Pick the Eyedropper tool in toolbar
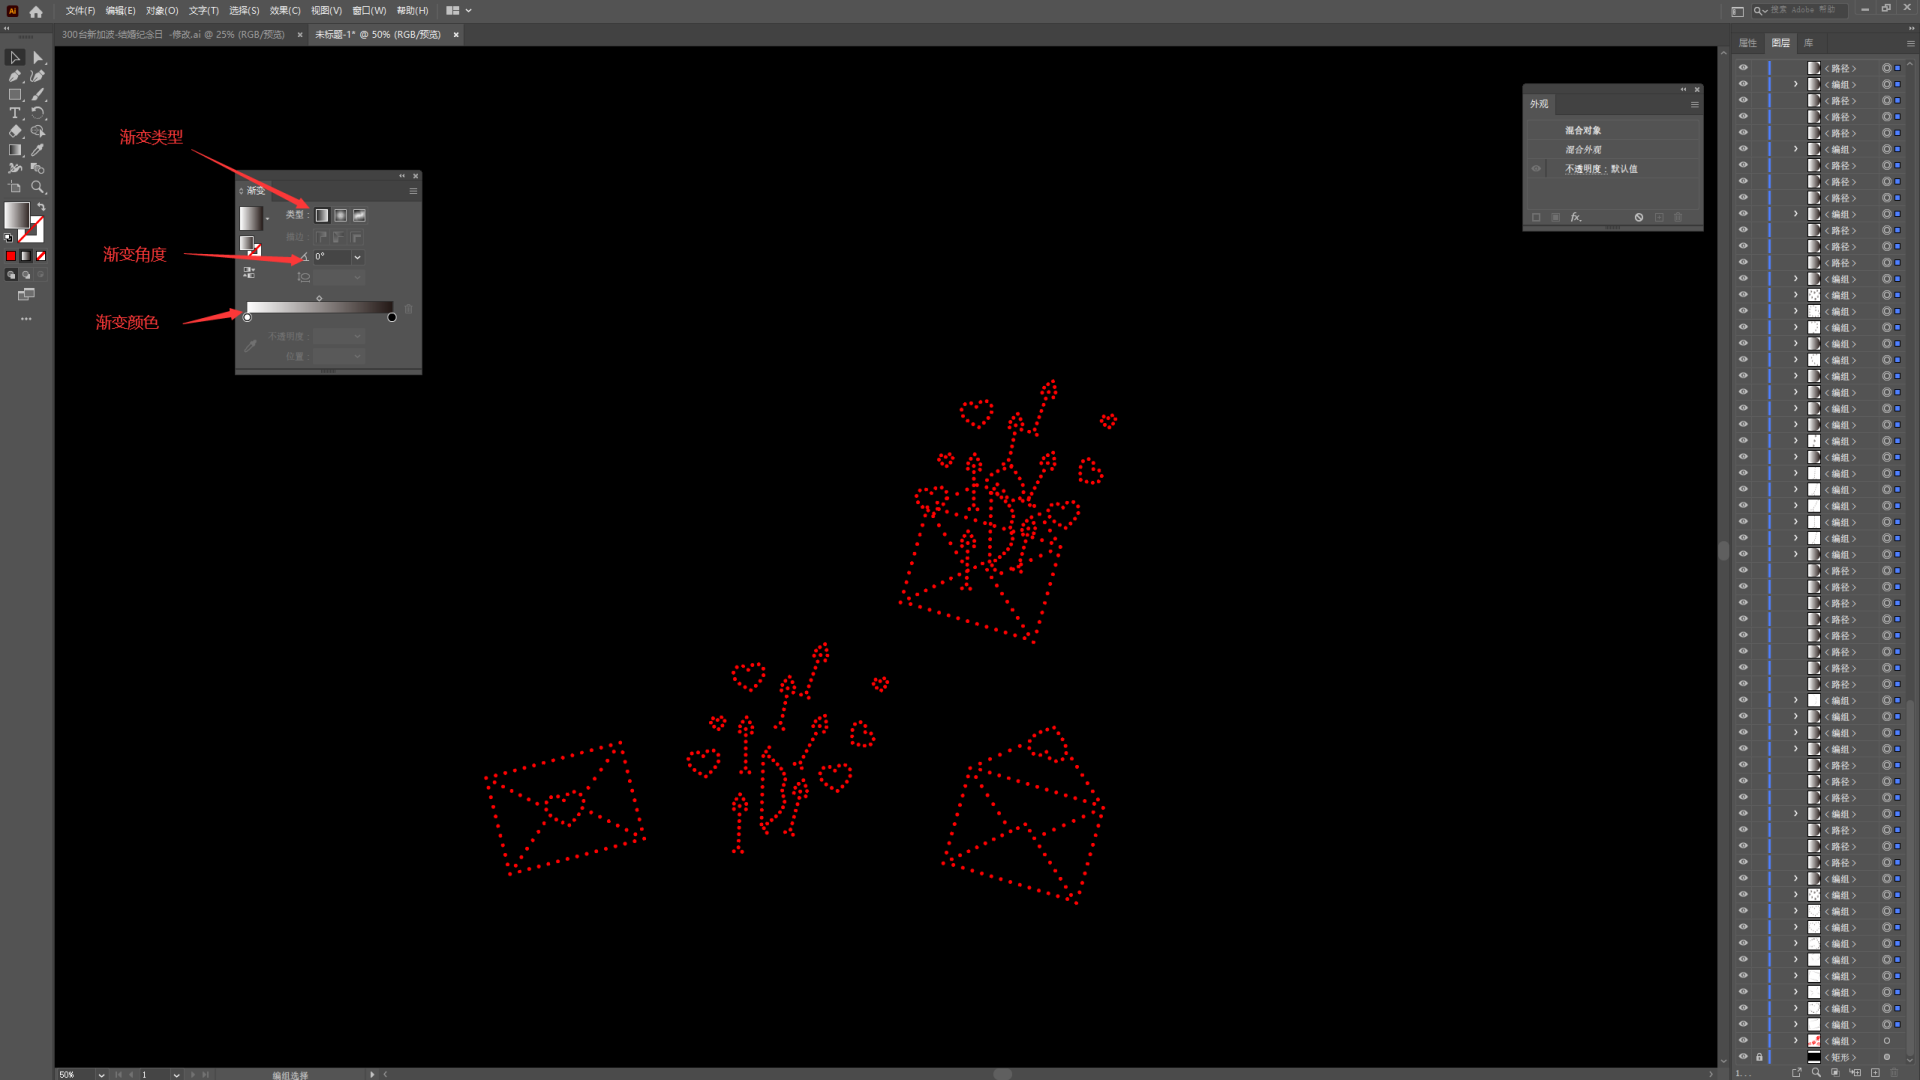The width and height of the screenshot is (1920, 1080). [x=38, y=150]
